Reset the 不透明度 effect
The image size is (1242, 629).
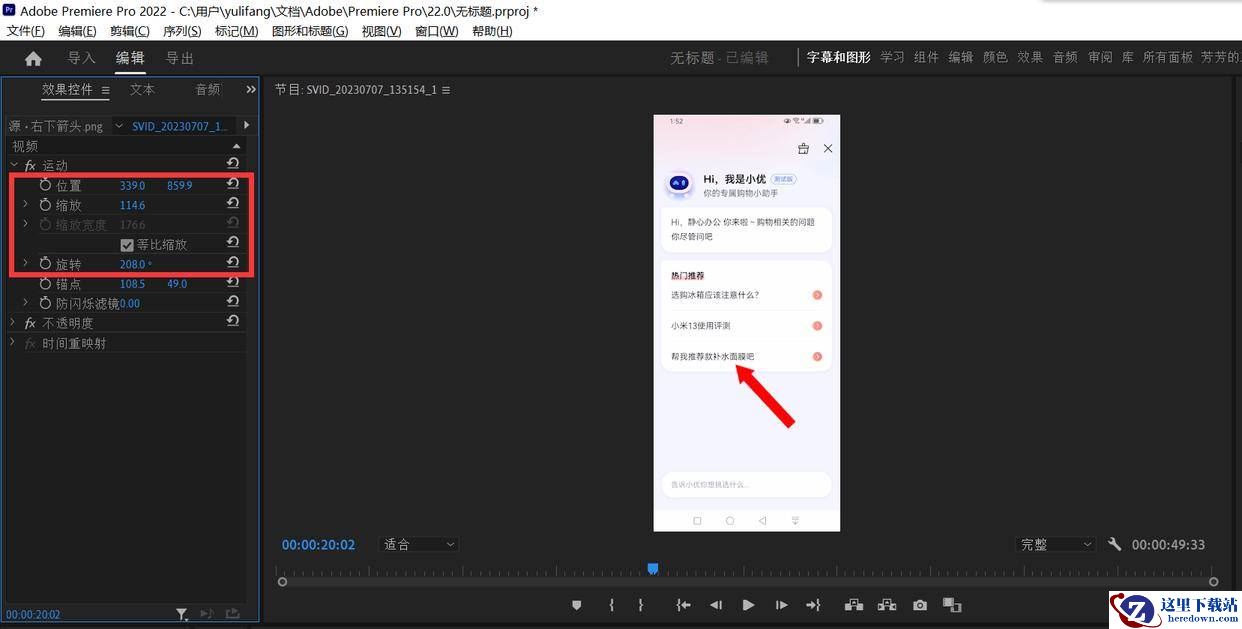click(233, 322)
